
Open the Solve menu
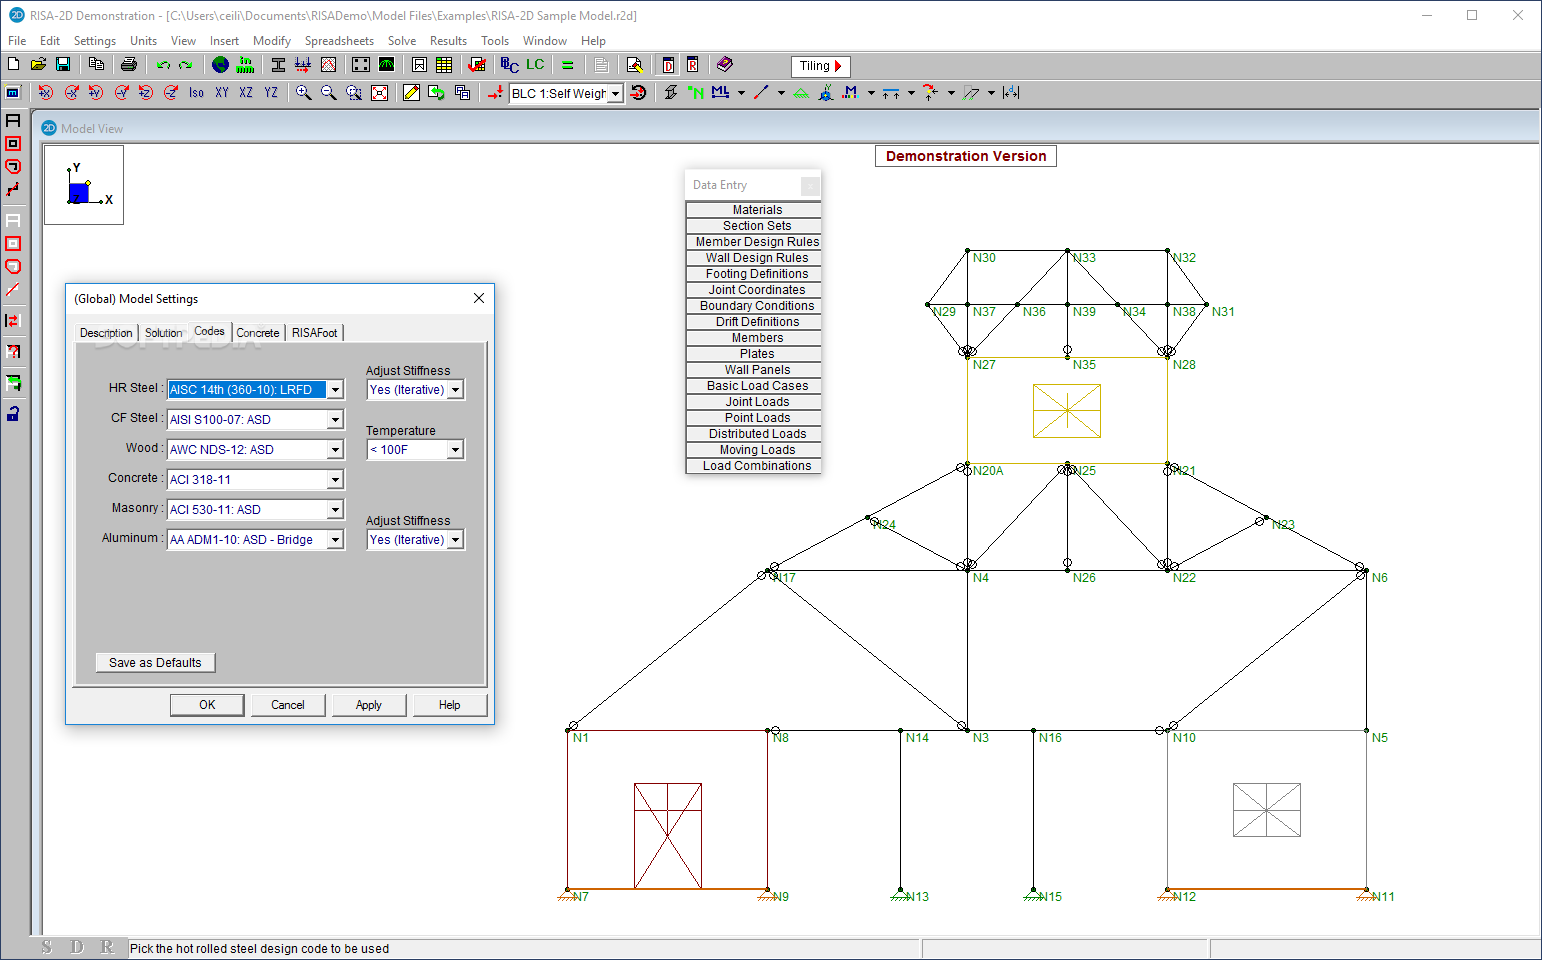402,41
